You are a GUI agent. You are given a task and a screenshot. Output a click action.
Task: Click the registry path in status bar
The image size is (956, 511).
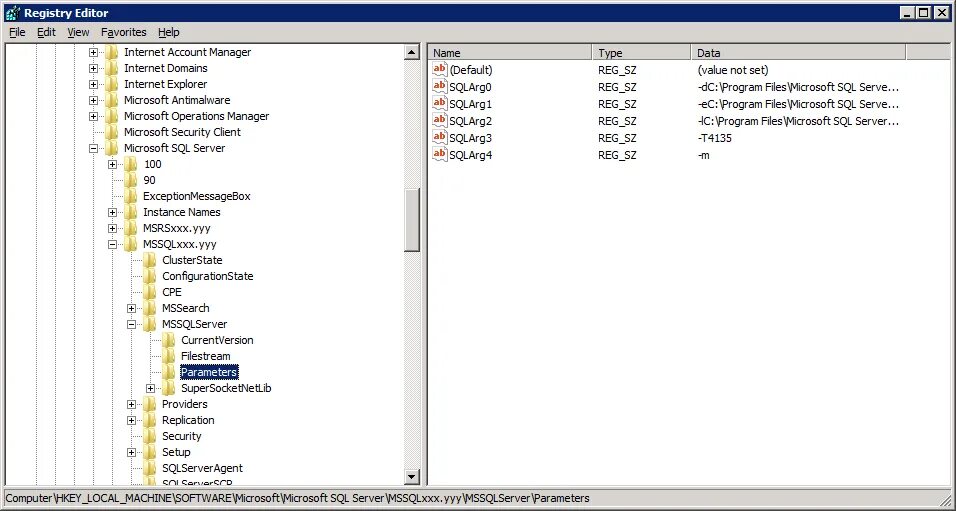point(298,498)
